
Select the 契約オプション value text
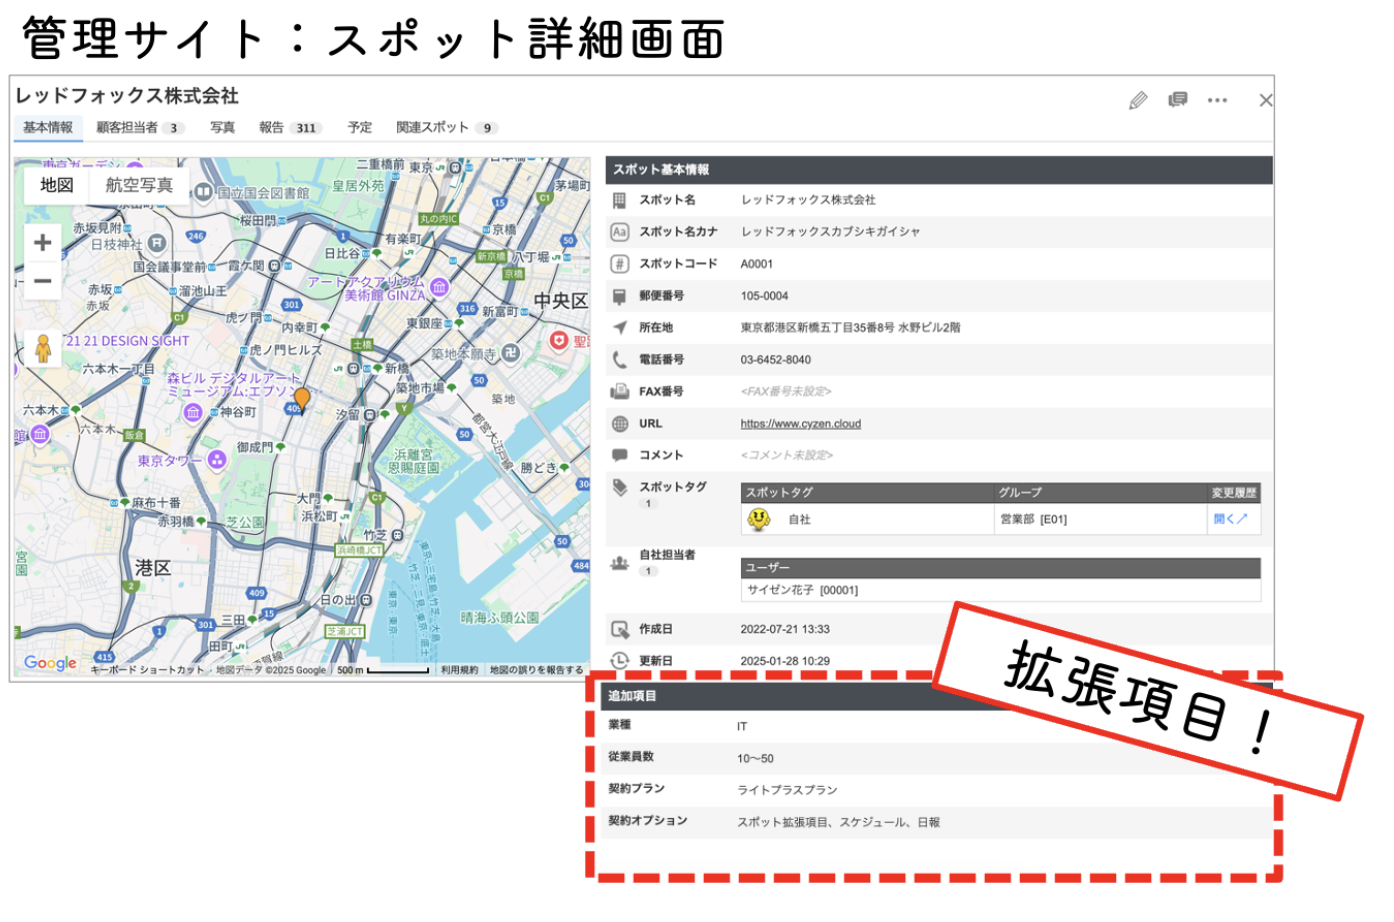[x=838, y=822]
